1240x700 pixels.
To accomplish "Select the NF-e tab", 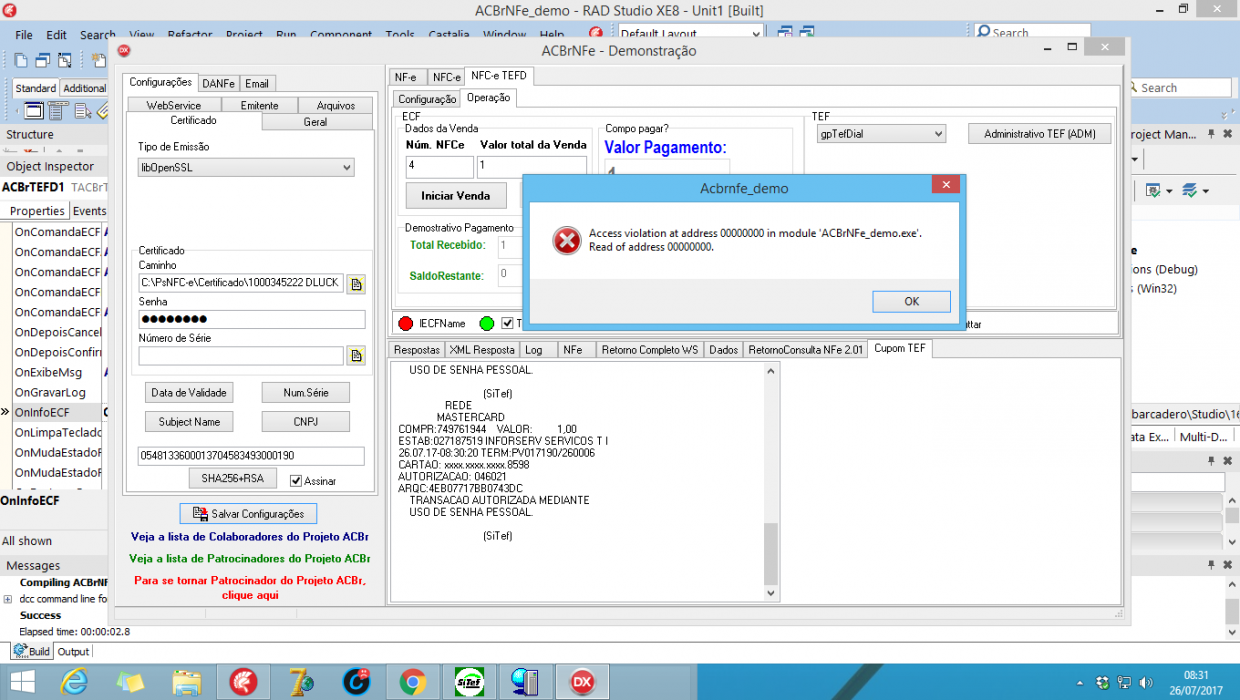I will coord(406,77).
